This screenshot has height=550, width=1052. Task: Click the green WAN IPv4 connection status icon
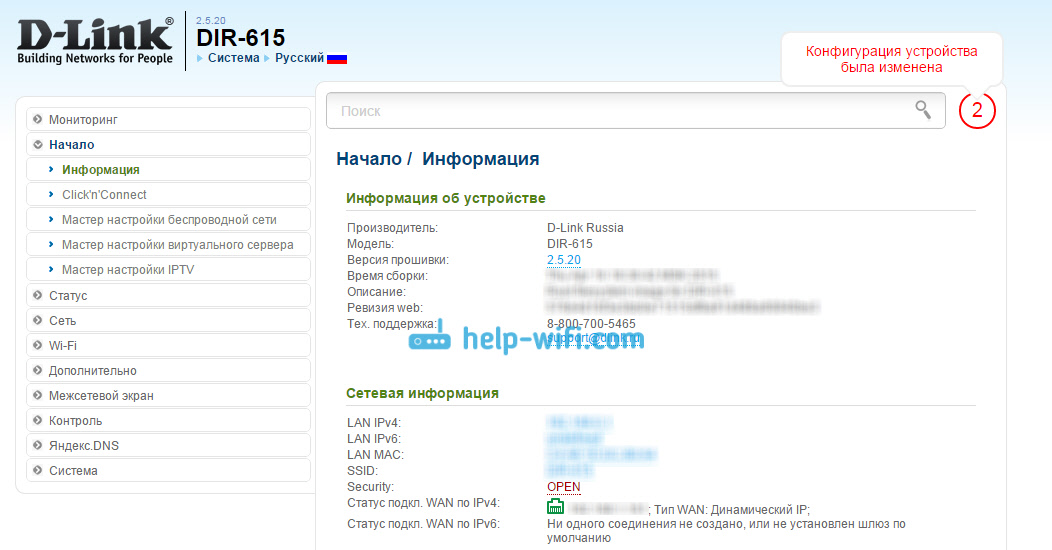pyautogui.click(x=555, y=507)
